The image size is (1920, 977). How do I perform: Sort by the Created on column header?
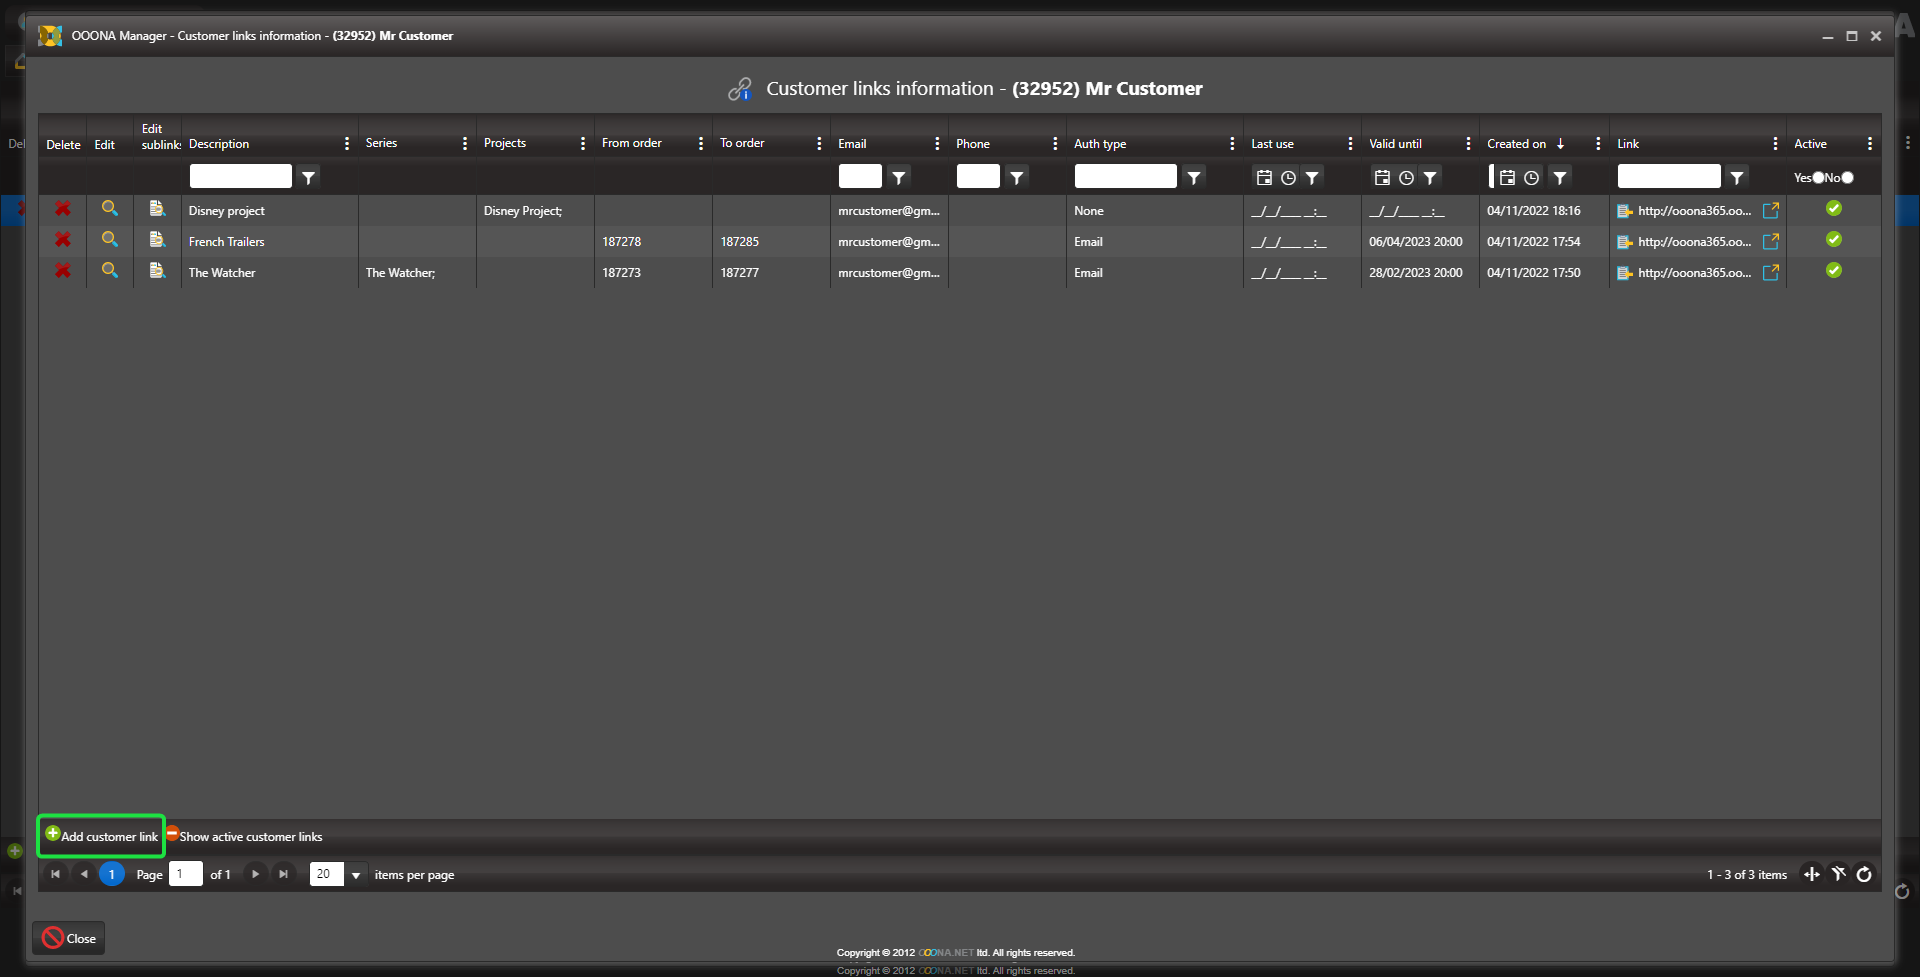click(1516, 144)
